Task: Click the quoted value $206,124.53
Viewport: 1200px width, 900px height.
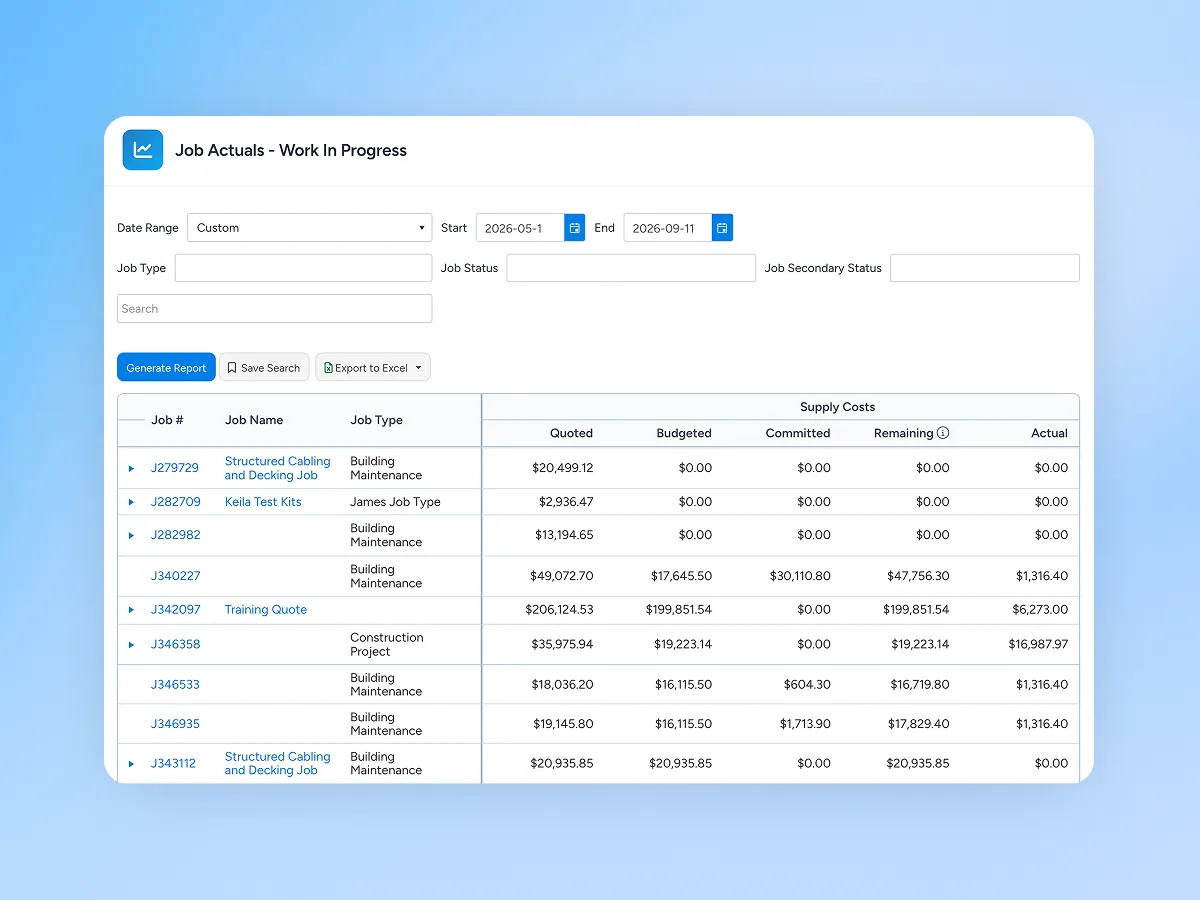Action: click(x=559, y=610)
